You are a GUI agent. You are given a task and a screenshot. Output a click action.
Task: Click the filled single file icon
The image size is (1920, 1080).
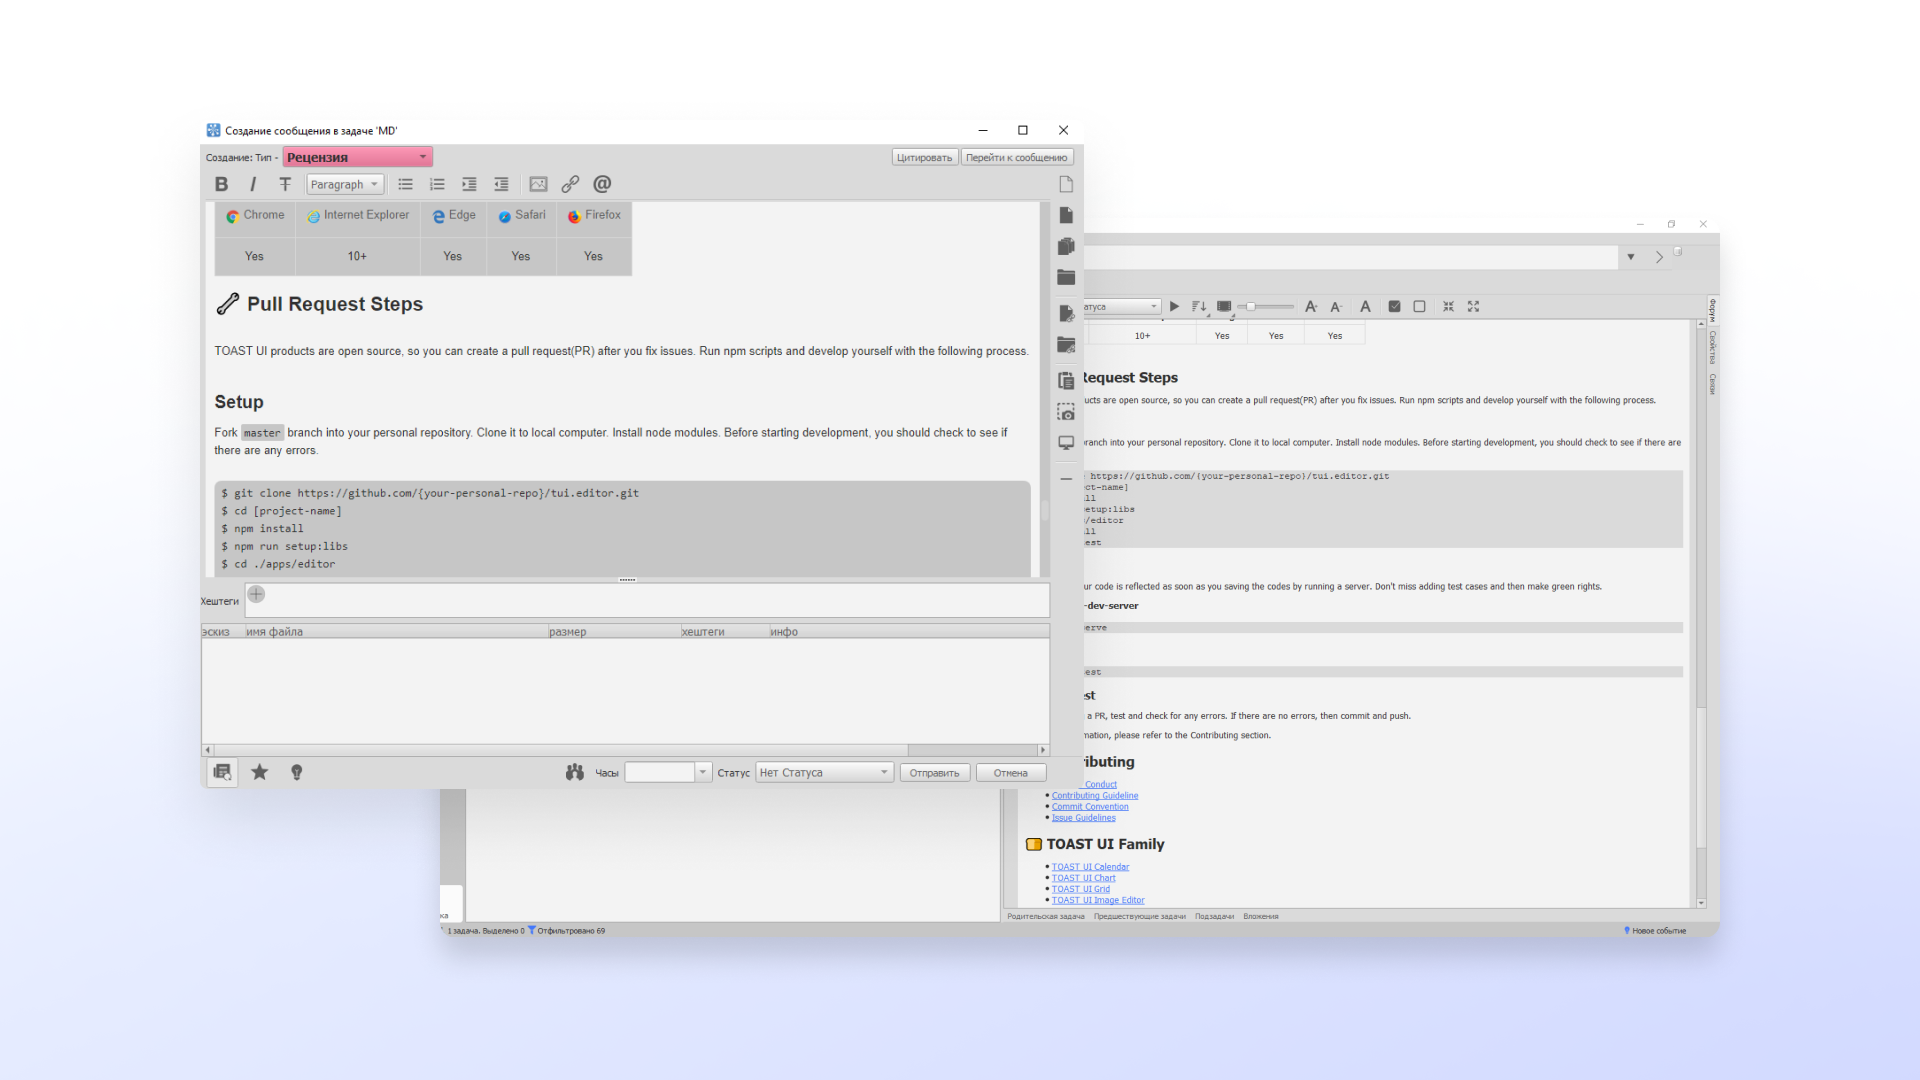pyautogui.click(x=1066, y=215)
